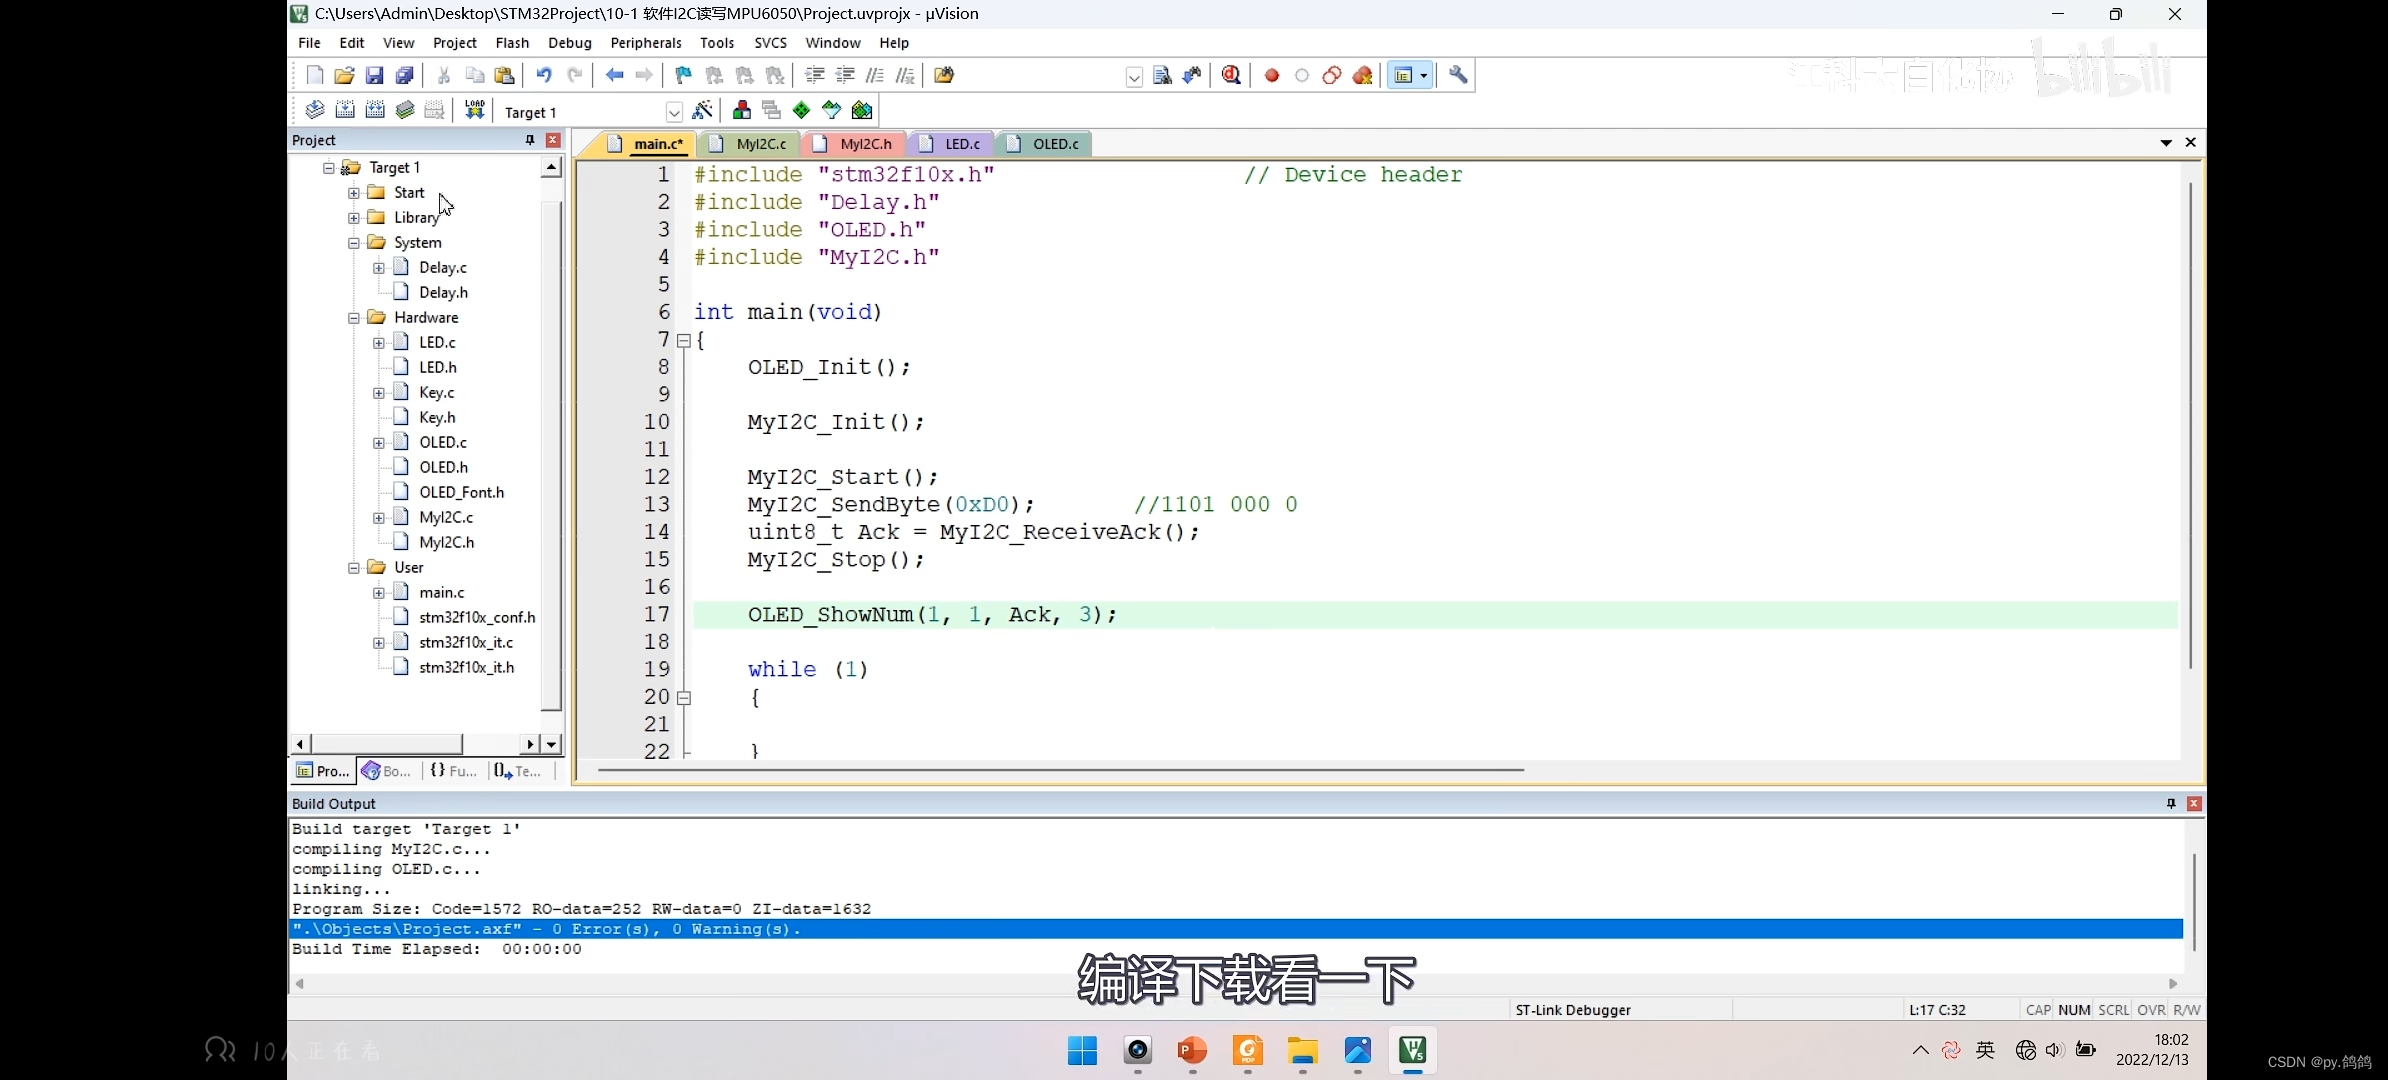Open Manage Run-Time Environment green diamond
The image size is (2388, 1080).
pos(801,110)
